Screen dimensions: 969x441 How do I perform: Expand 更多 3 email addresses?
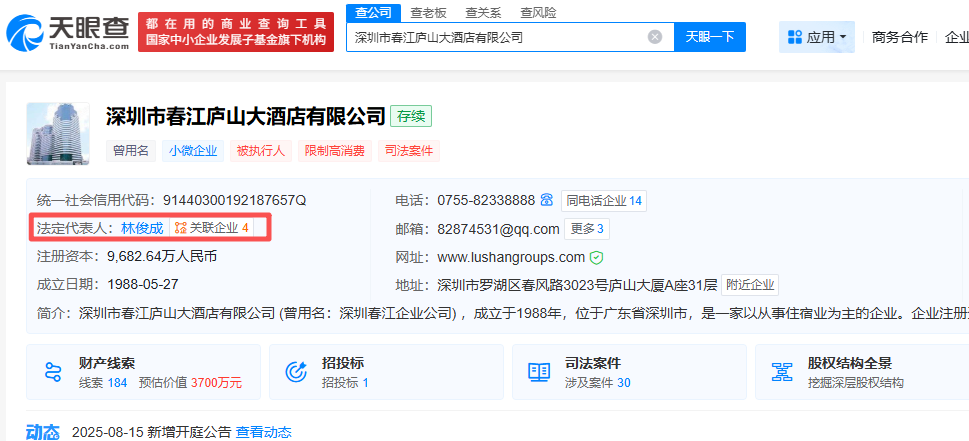pos(587,229)
